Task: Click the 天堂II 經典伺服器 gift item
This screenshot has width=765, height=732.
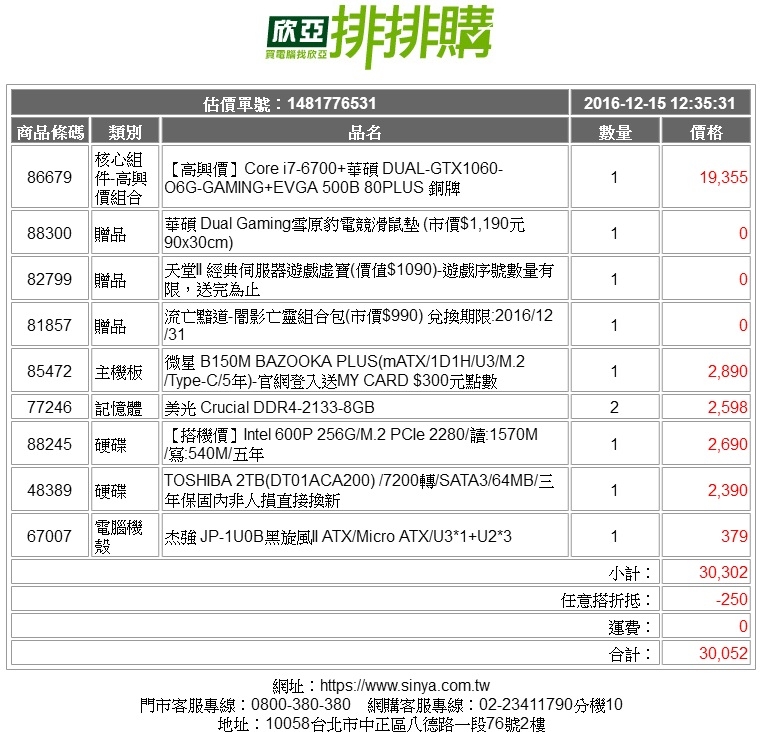Action: click(365, 278)
